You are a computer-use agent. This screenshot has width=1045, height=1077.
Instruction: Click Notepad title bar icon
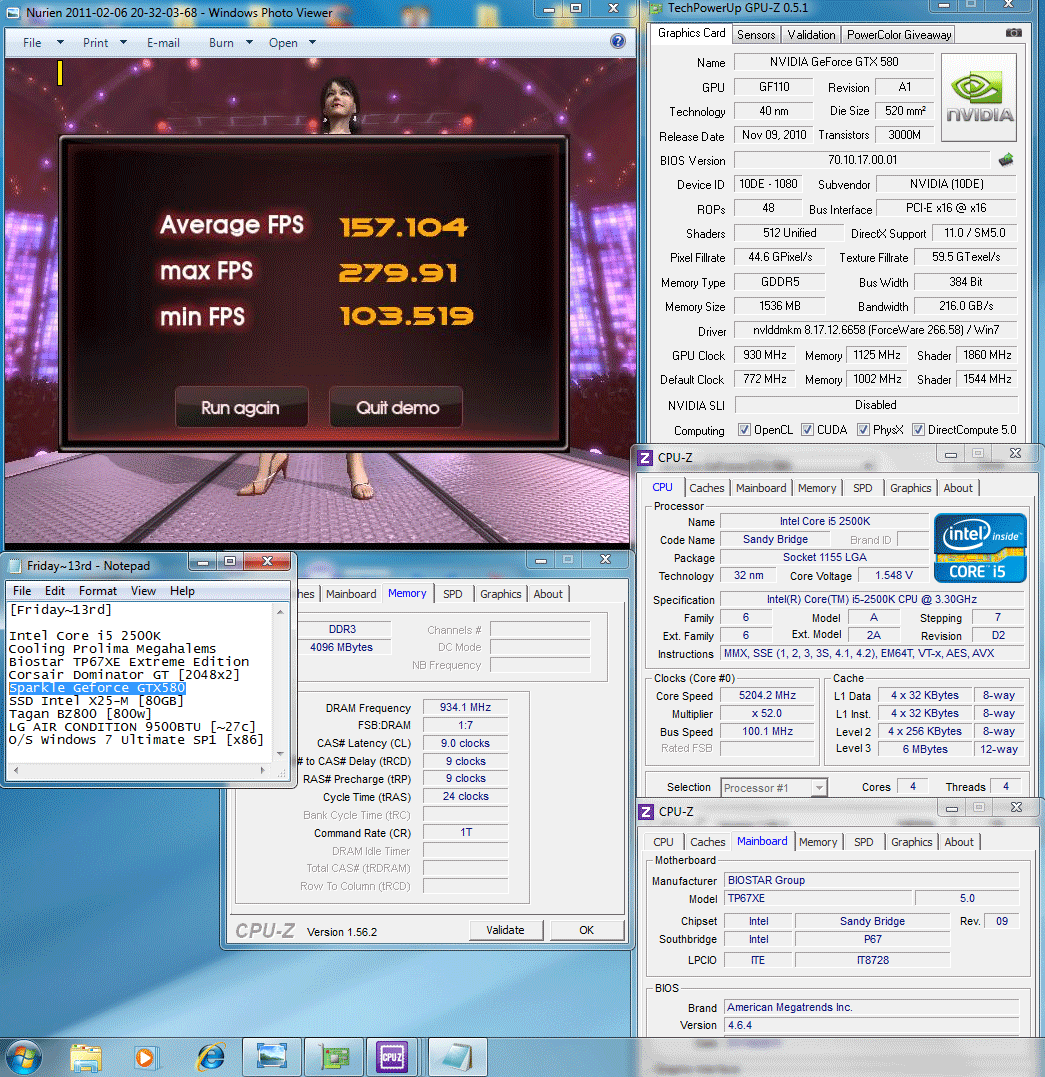pyautogui.click(x=15, y=566)
